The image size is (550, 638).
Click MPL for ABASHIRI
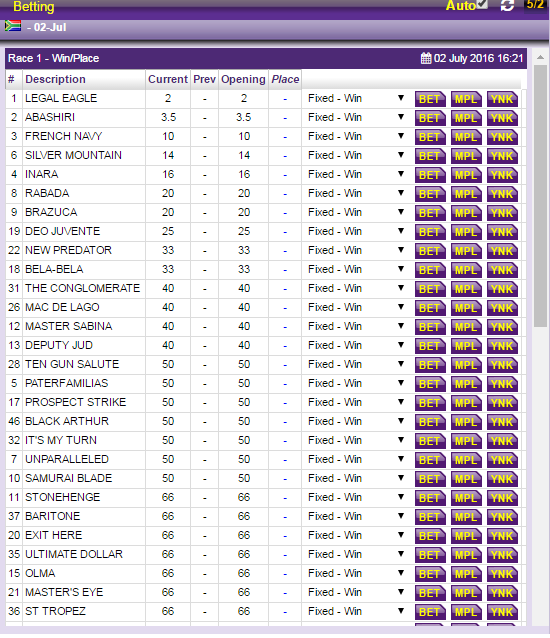[466, 118]
